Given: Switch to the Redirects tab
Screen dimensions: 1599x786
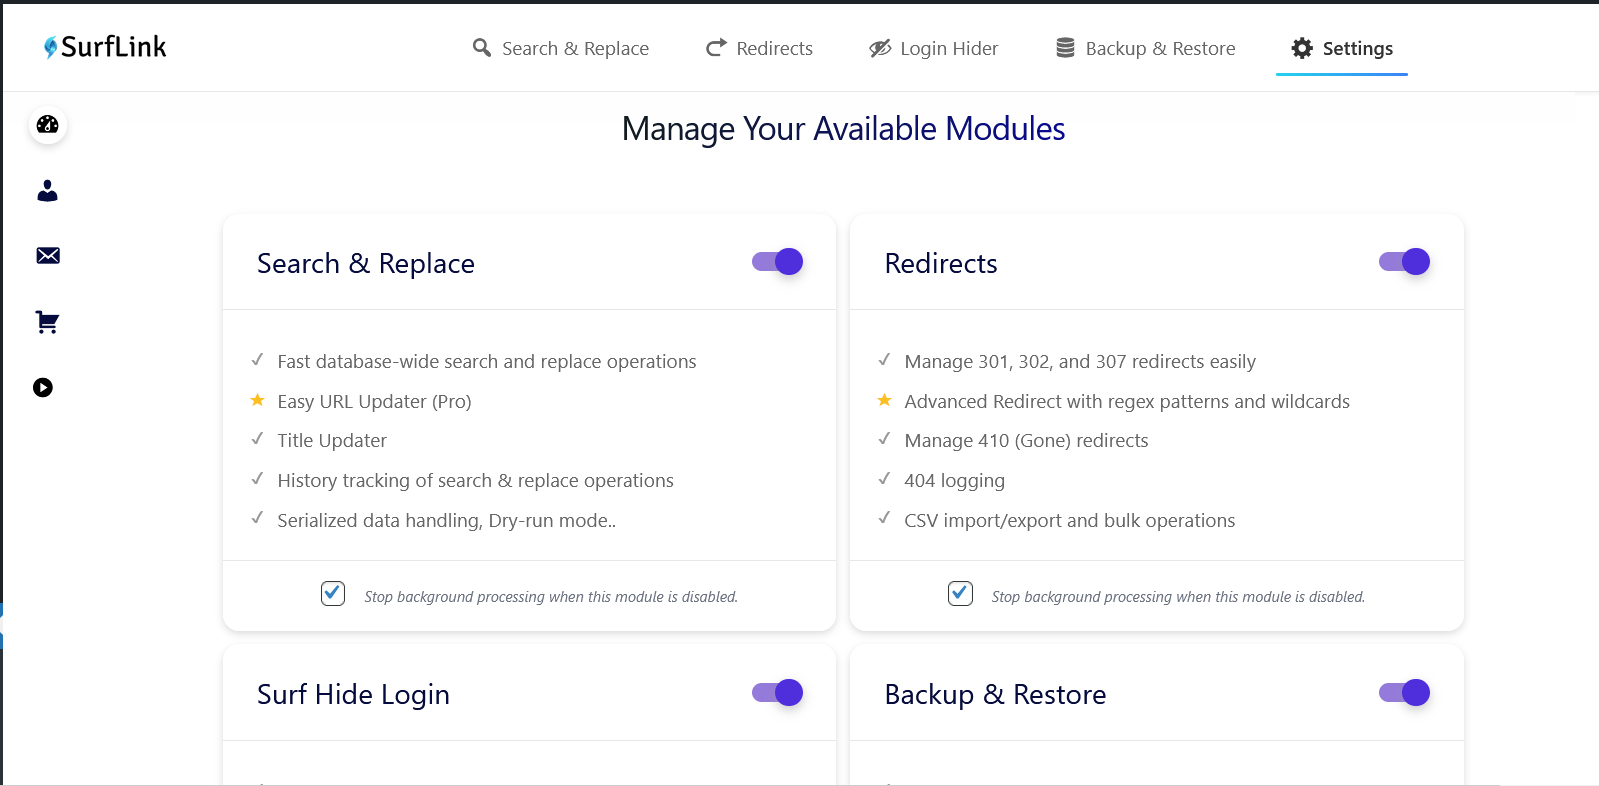Looking at the screenshot, I should (760, 48).
